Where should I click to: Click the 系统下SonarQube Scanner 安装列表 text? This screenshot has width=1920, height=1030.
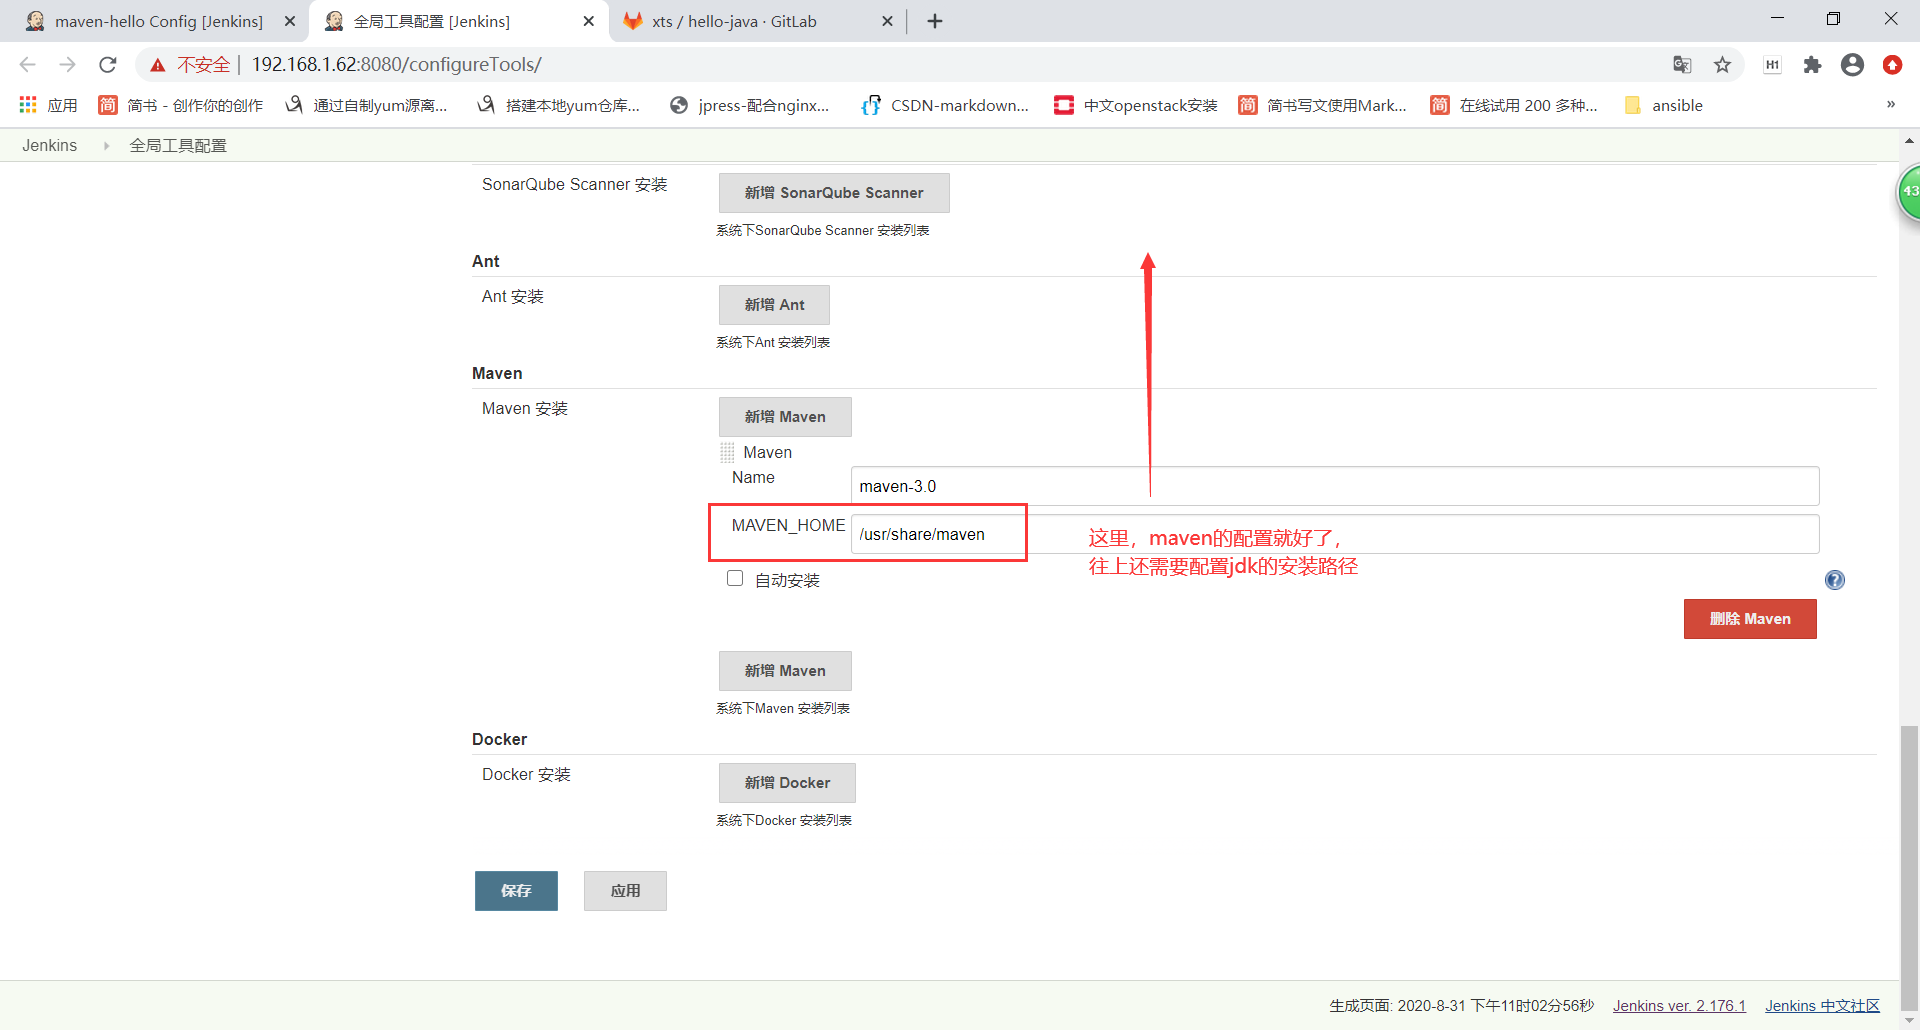click(x=823, y=230)
